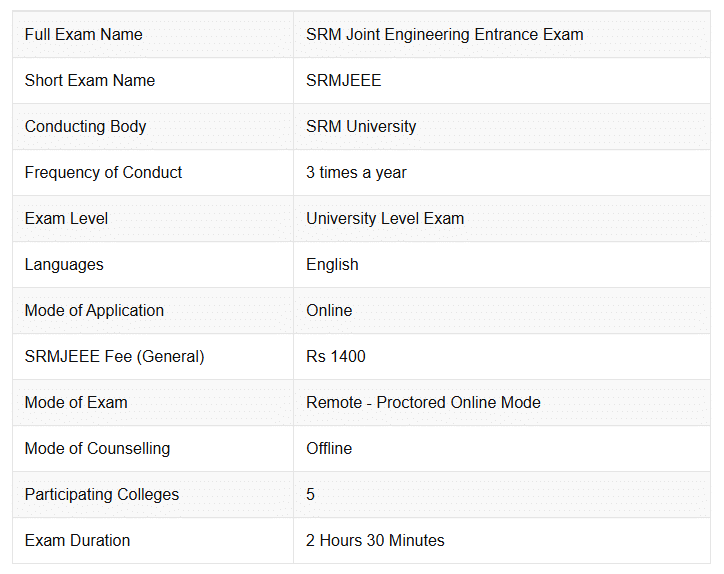Click the 'SRMJEEE Fee (General)' label
The image size is (724, 574).
[115, 356]
